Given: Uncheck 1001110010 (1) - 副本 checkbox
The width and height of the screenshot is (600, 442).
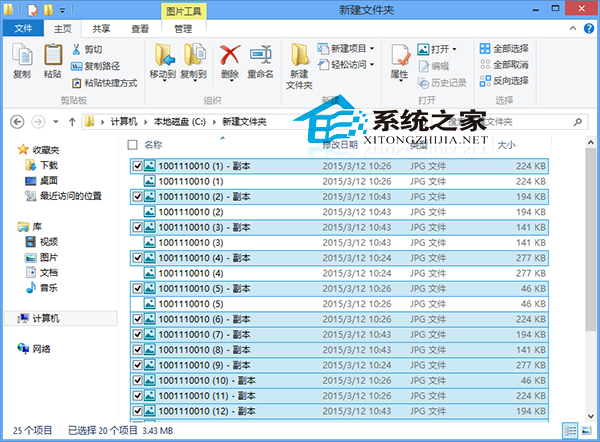Looking at the screenshot, I should coord(137,166).
